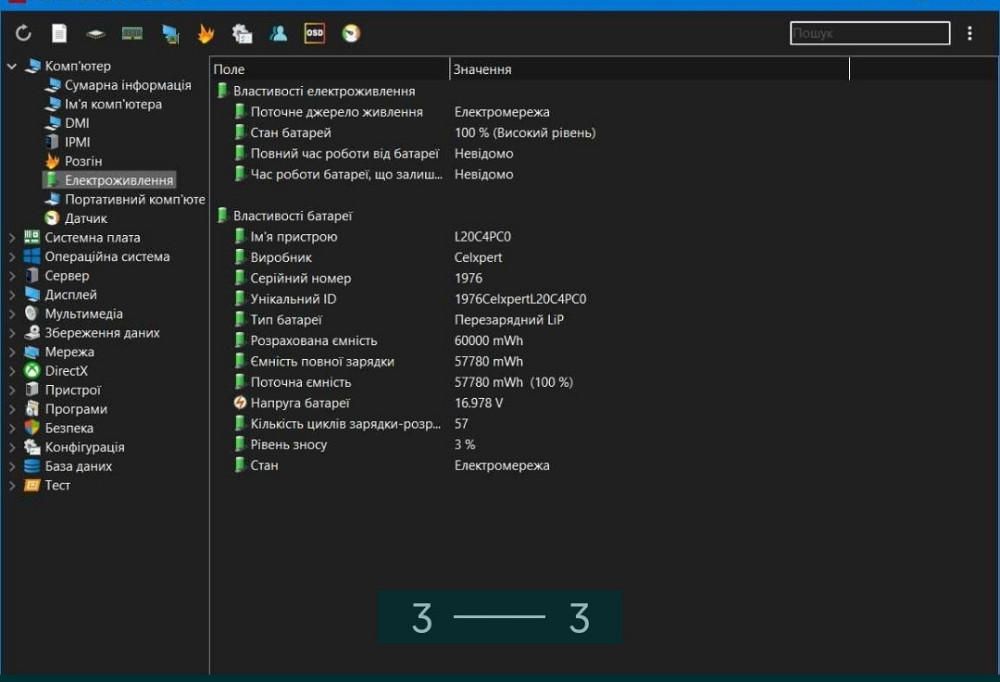Click the CPU chip toolbar icon
This screenshot has height=682, width=1000.
[95, 34]
